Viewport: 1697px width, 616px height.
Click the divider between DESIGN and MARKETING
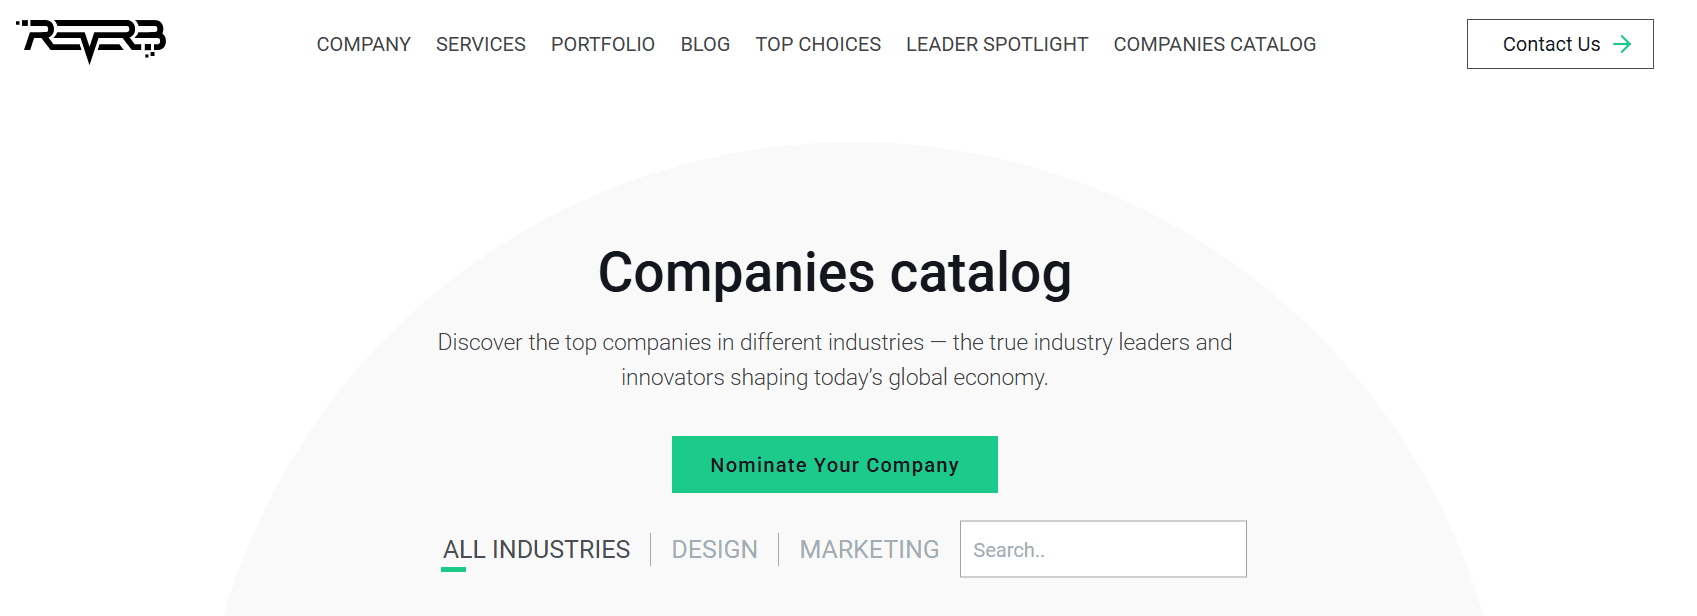click(x=779, y=549)
